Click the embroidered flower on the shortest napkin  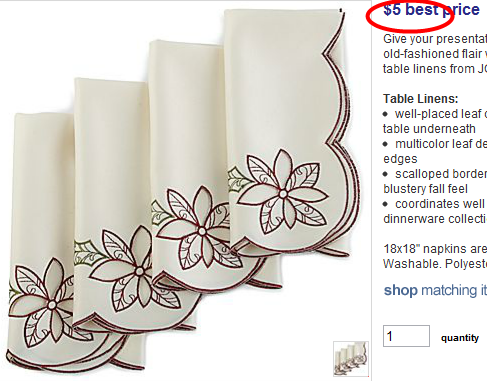point(50,305)
